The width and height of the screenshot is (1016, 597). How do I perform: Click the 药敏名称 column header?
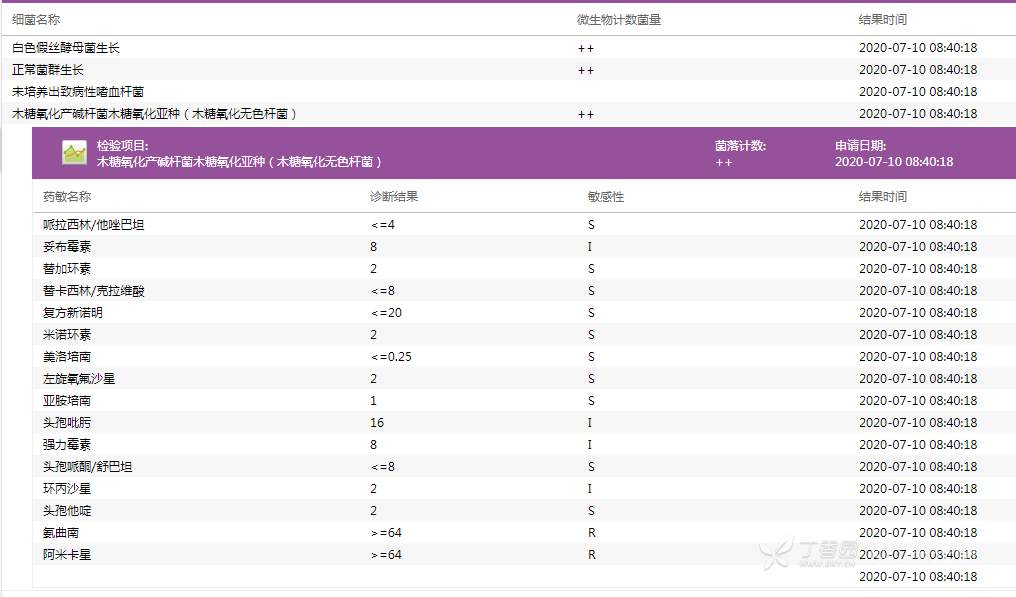click(67, 197)
